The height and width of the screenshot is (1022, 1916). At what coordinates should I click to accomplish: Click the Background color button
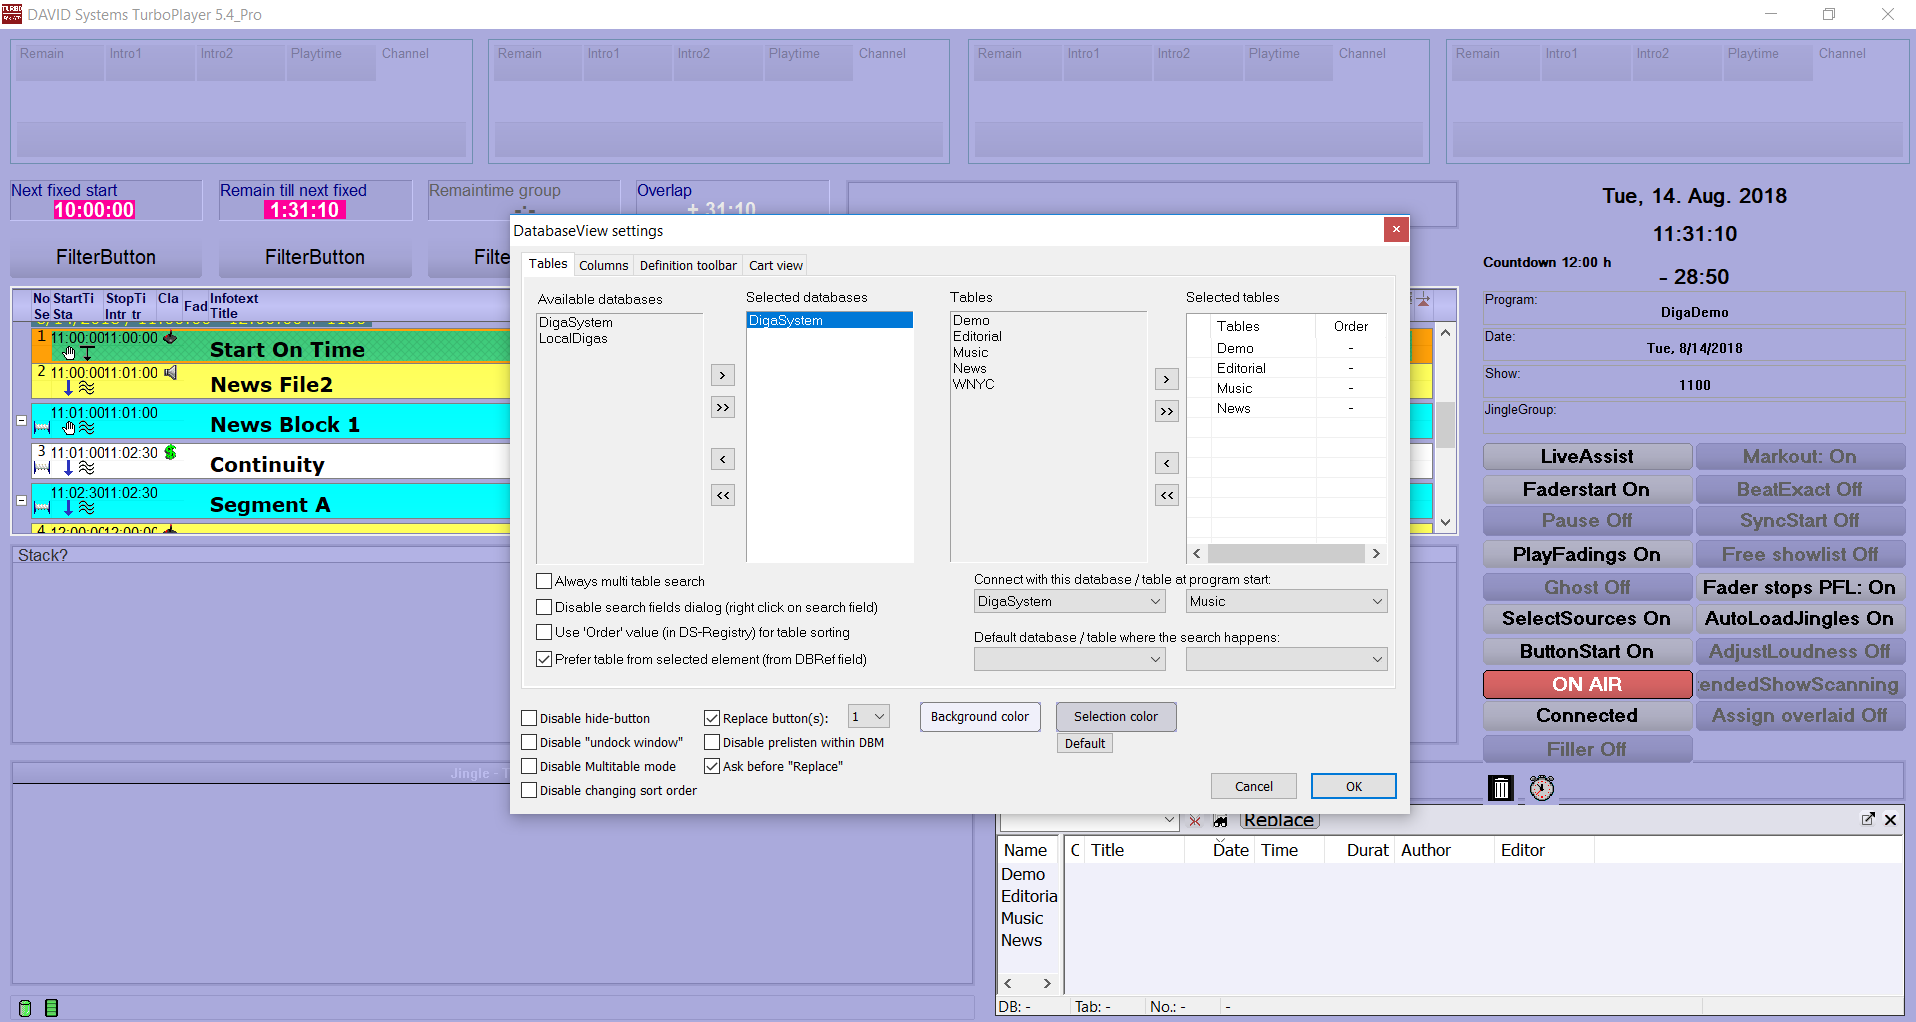(x=979, y=717)
